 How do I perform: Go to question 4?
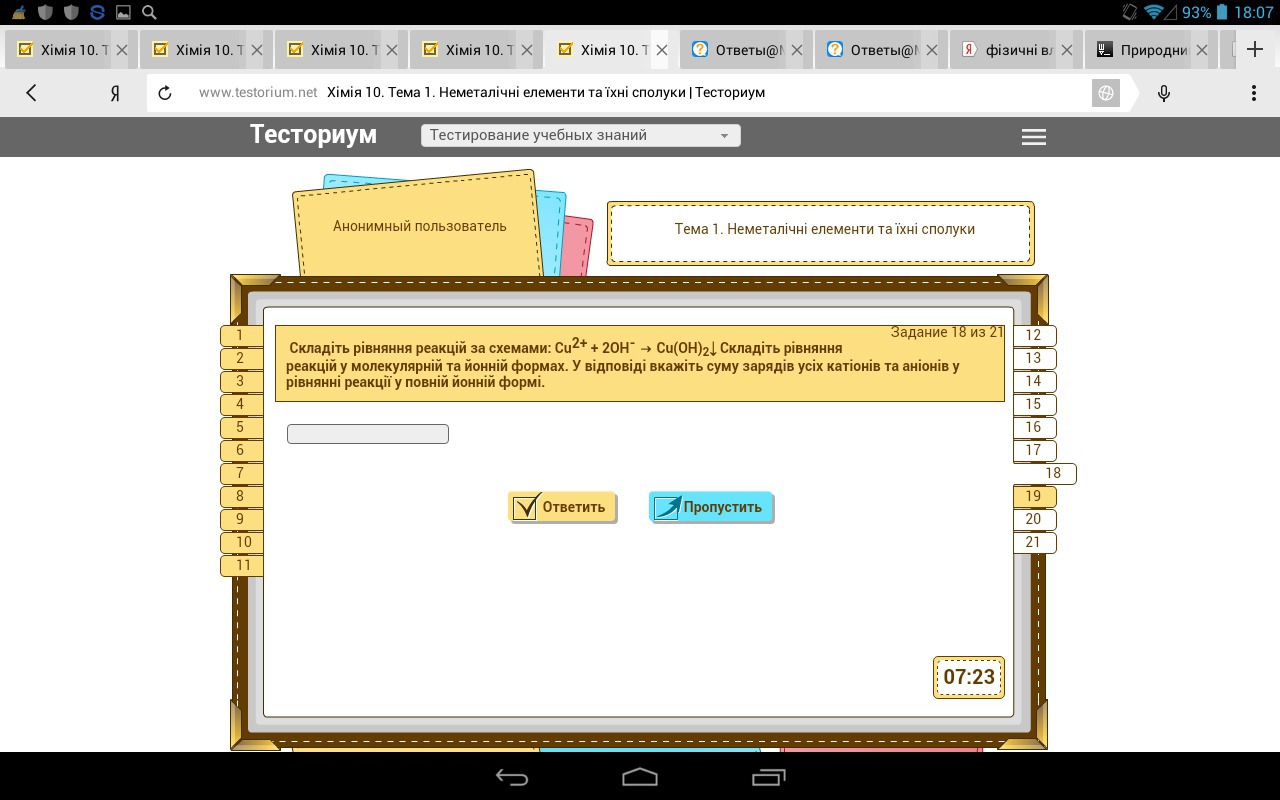(240, 404)
